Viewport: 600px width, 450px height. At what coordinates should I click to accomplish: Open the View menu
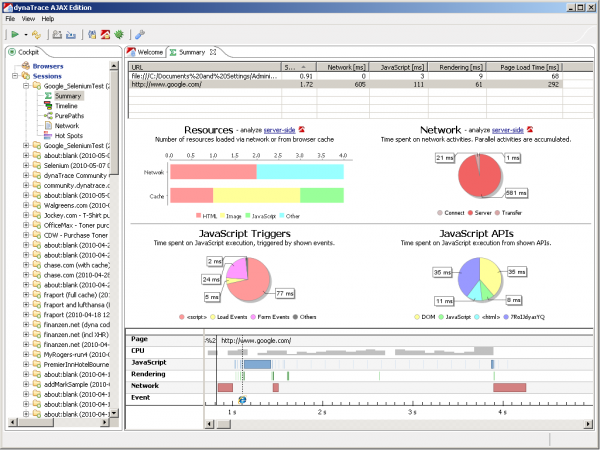(28, 19)
